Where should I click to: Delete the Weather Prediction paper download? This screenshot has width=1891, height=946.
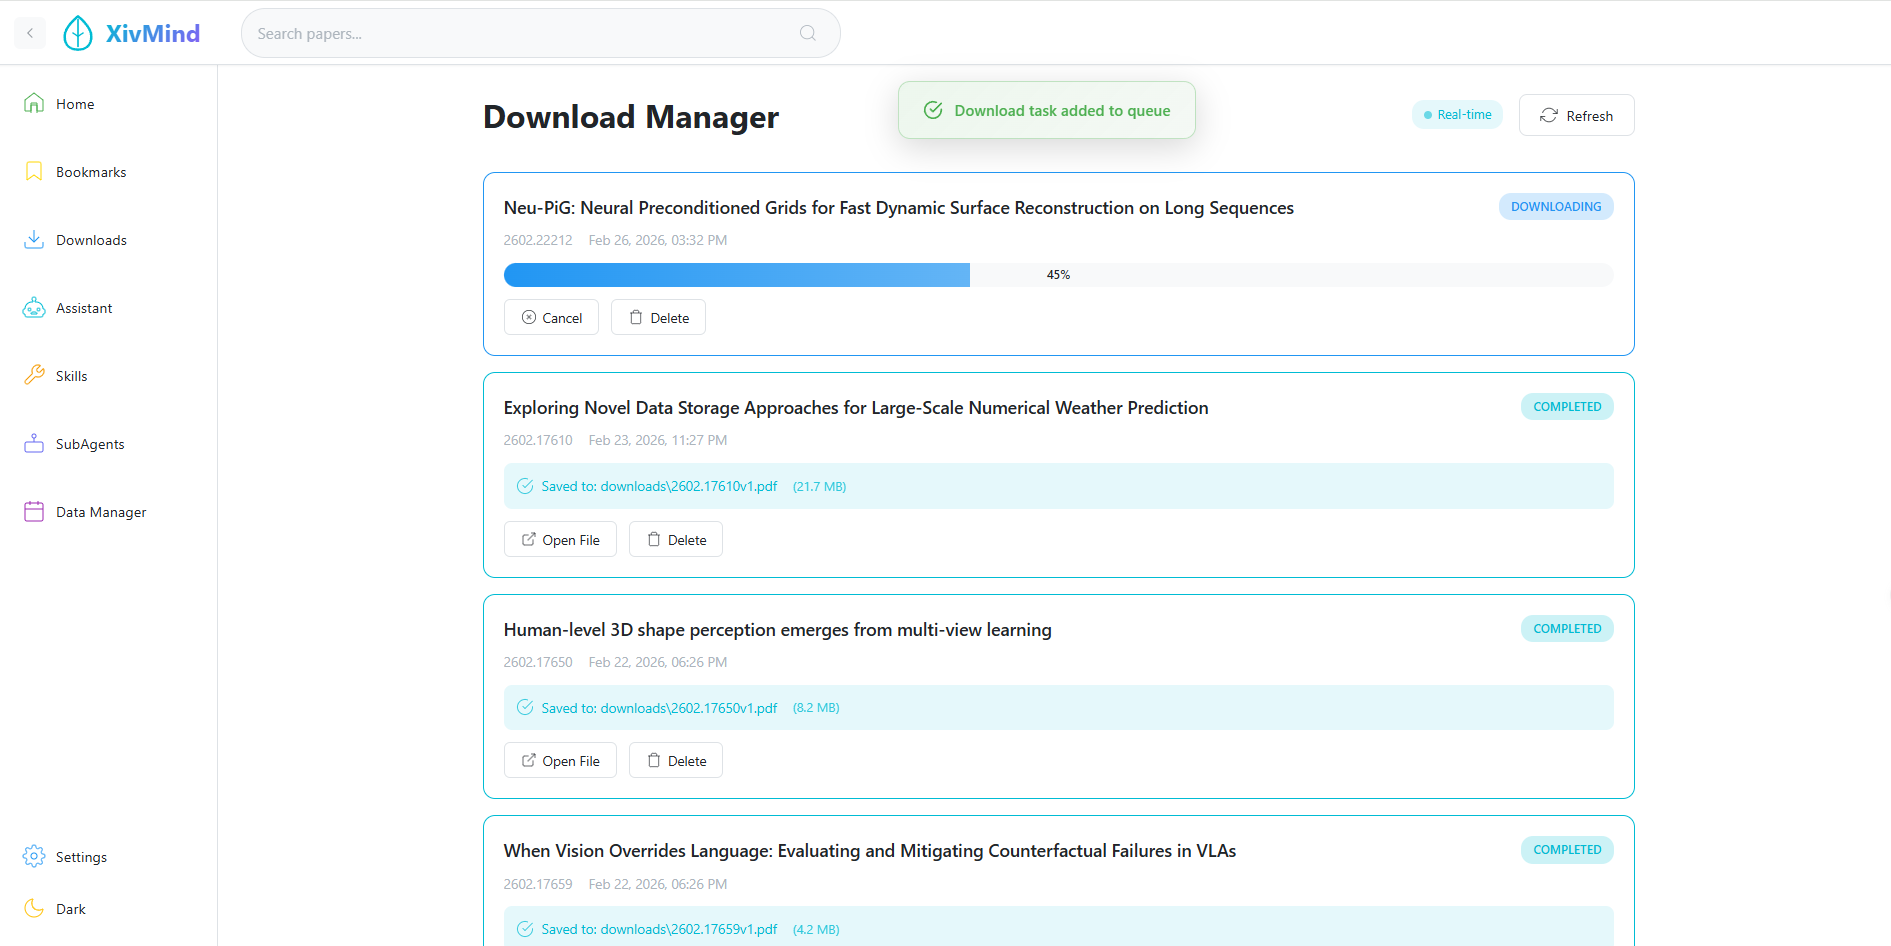tap(676, 539)
